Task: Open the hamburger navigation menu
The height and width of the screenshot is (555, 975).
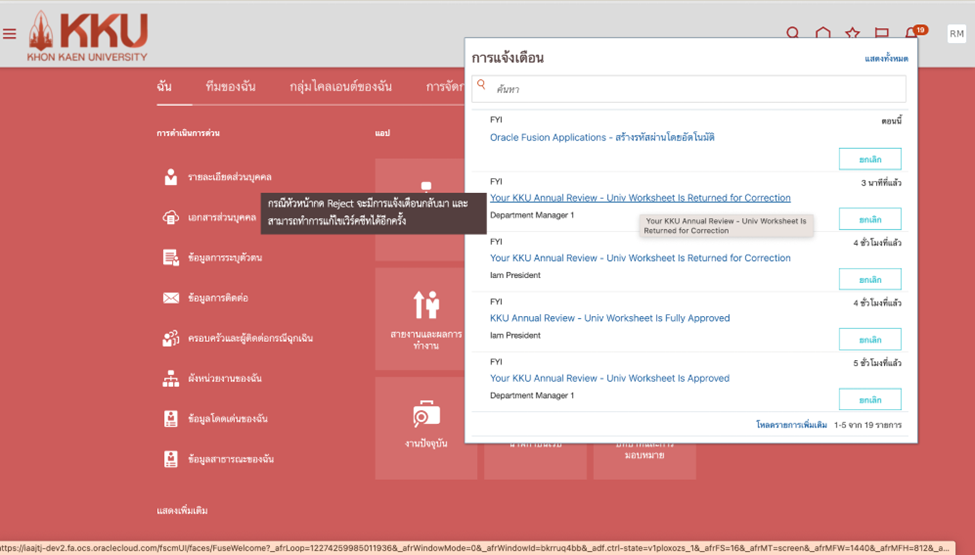Action: [x=10, y=34]
